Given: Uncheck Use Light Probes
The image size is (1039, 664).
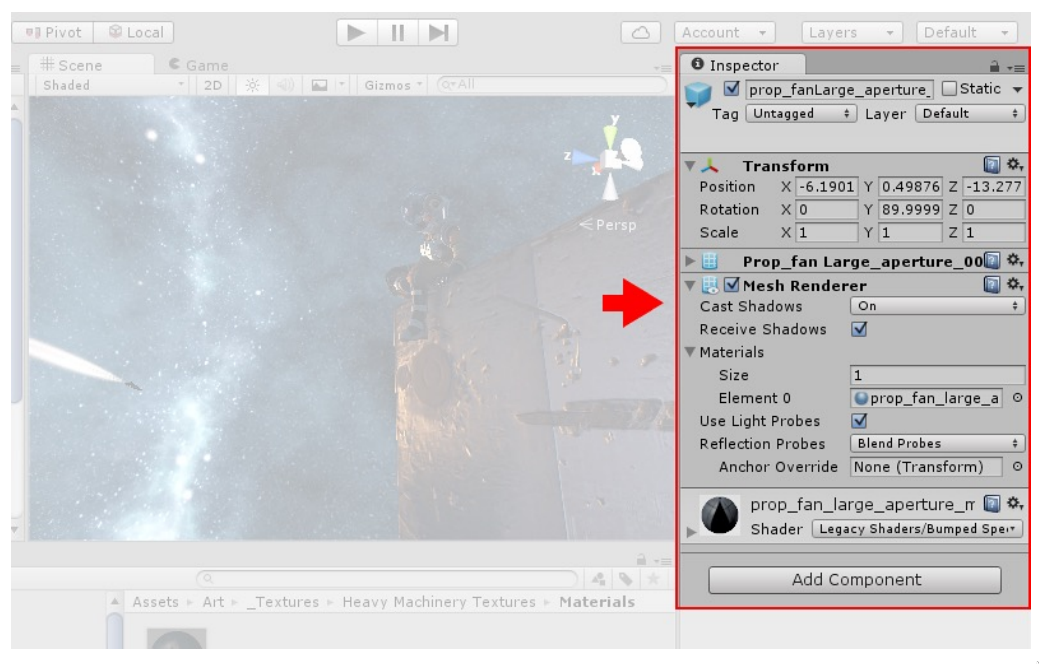Looking at the screenshot, I should [859, 421].
